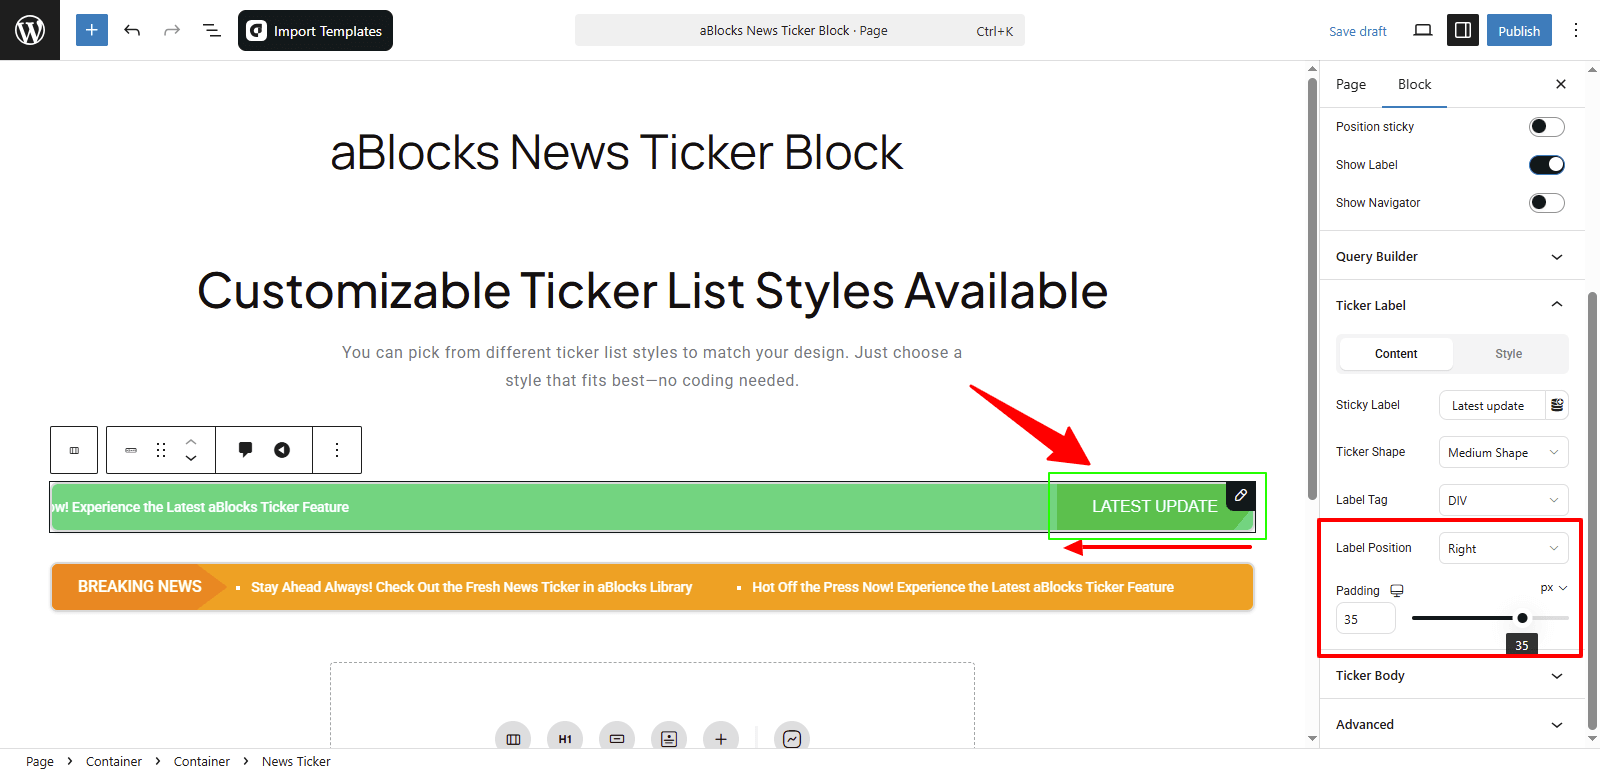This screenshot has width=1600, height=773.
Task: Click the LATEST UPDATE ticker label
Action: tap(1154, 507)
